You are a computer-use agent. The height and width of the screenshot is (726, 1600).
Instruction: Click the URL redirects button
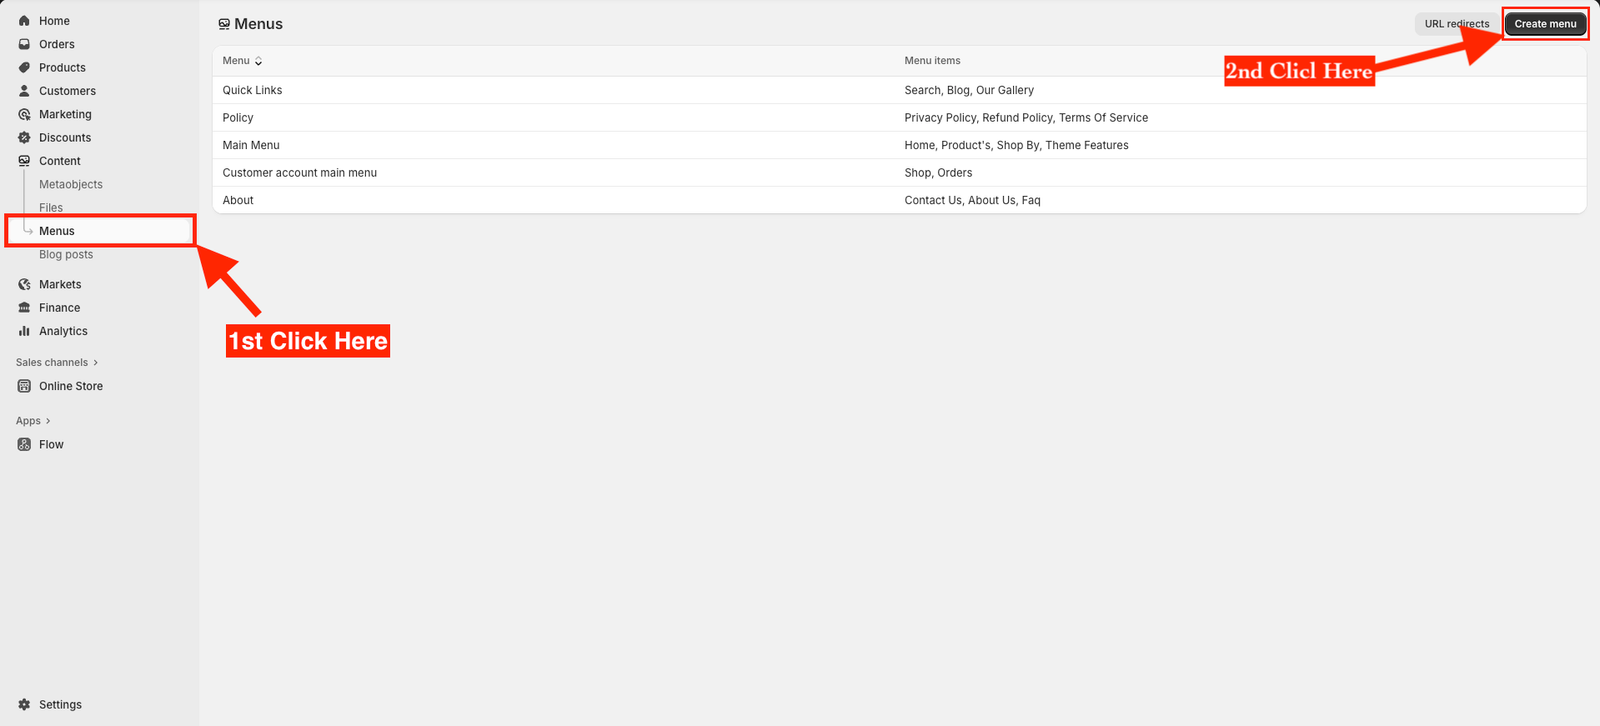click(1456, 24)
